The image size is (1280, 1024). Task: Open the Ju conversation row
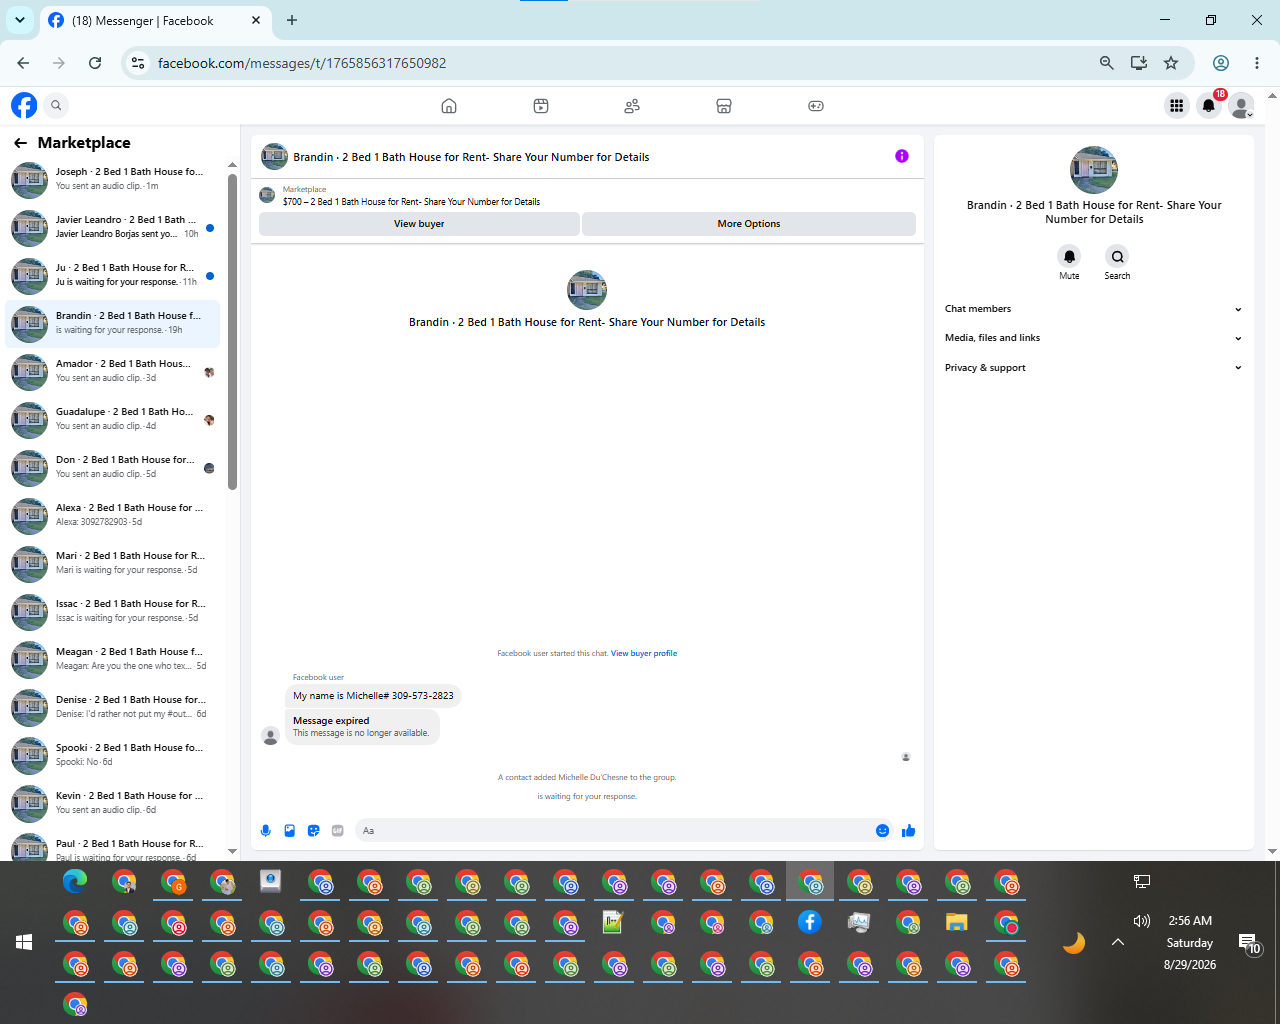113,276
